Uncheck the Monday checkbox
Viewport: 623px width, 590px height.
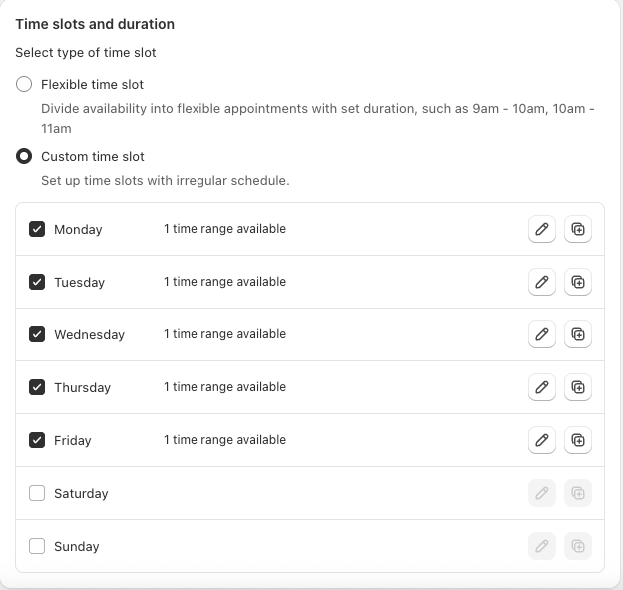click(x=37, y=229)
